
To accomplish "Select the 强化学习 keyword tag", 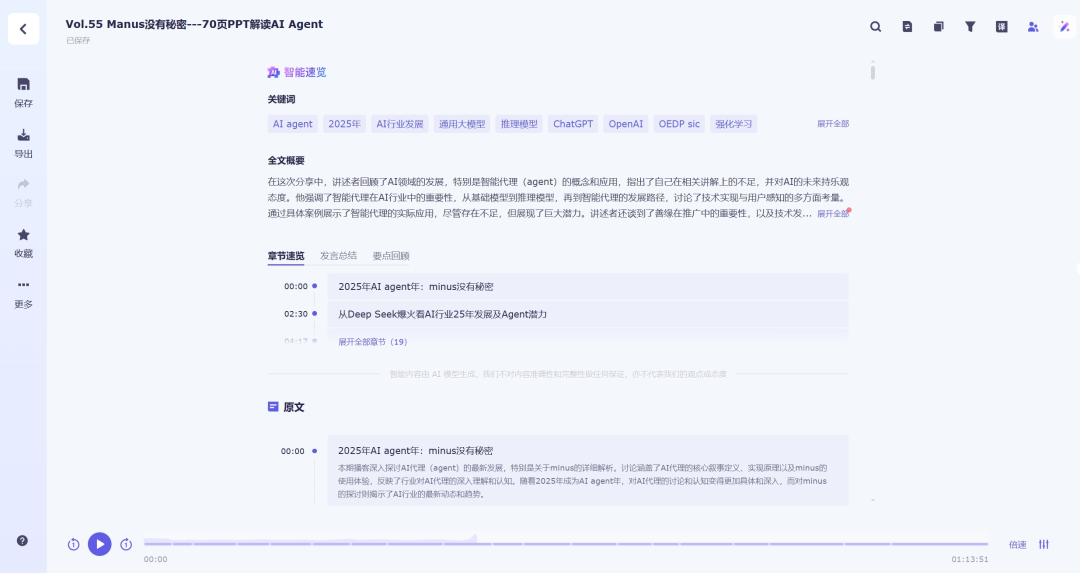I will pyautogui.click(x=734, y=124).
